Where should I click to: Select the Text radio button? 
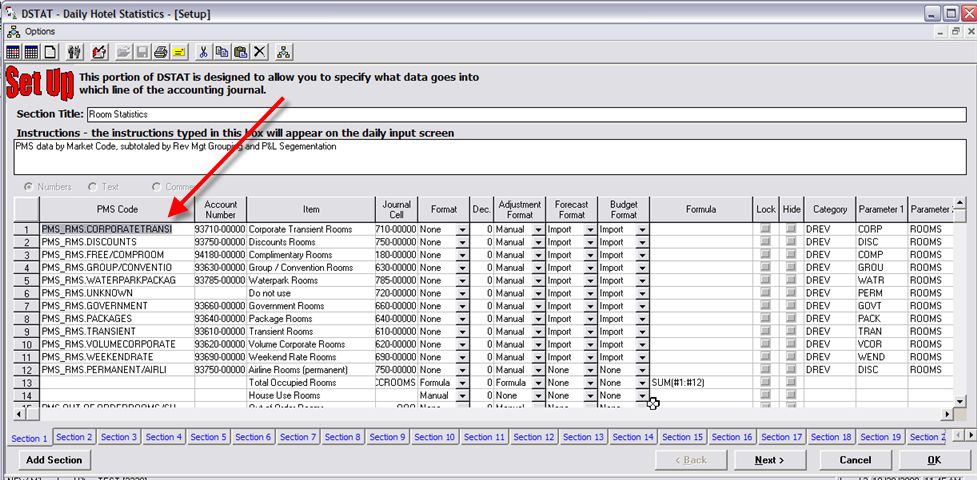coord(92,186)
